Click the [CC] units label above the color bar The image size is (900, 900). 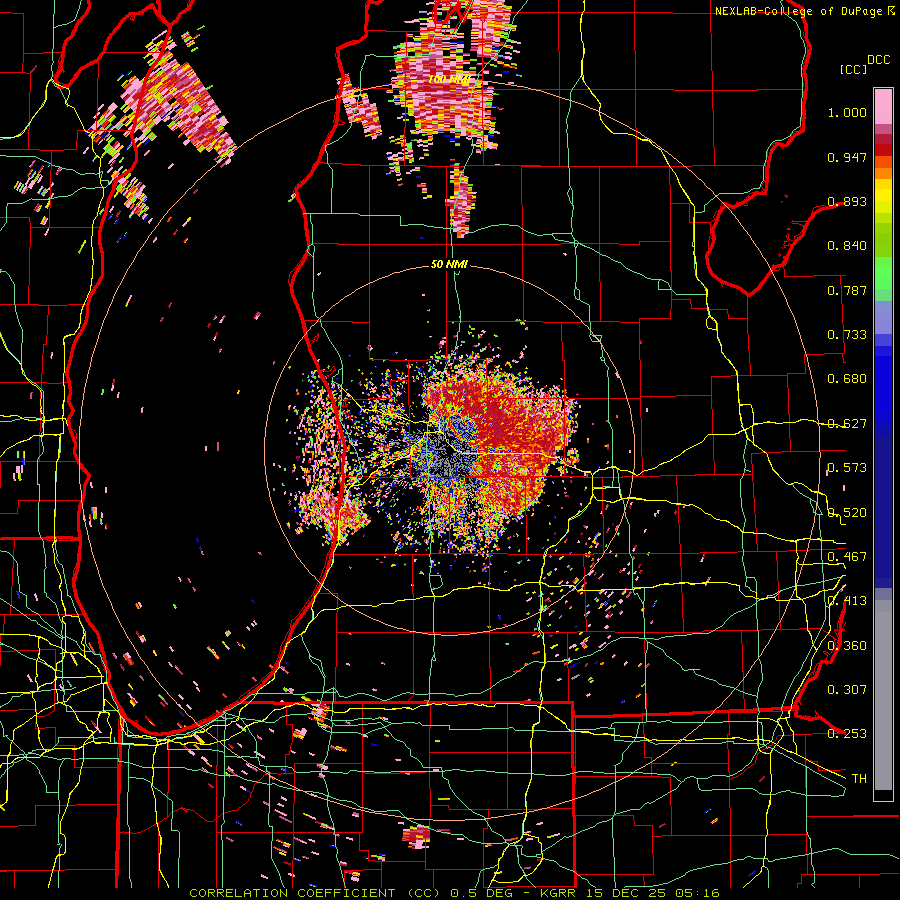(x=854, y=69)
